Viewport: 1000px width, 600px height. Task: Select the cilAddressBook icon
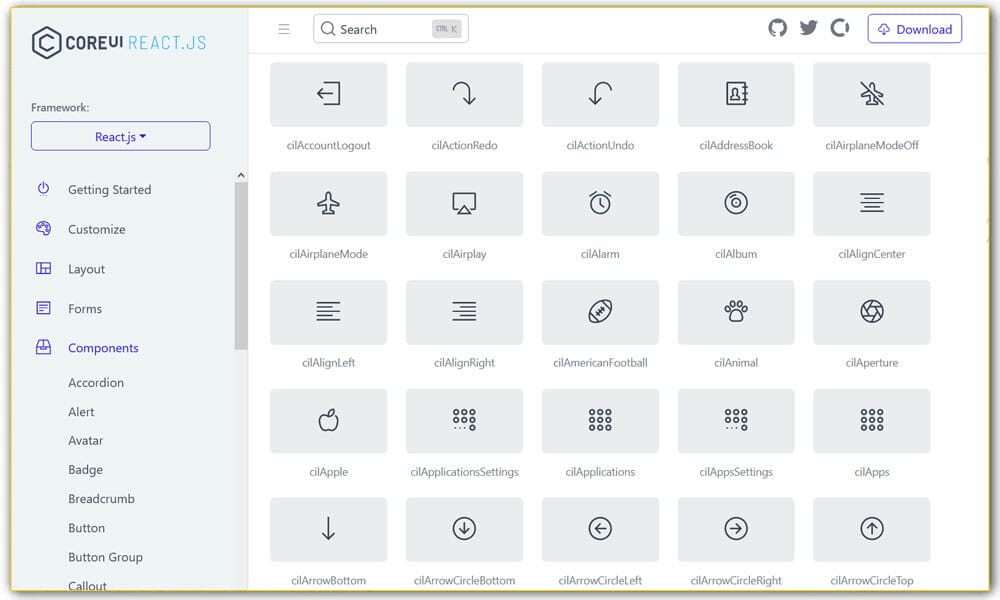click(x=736, y=94)
